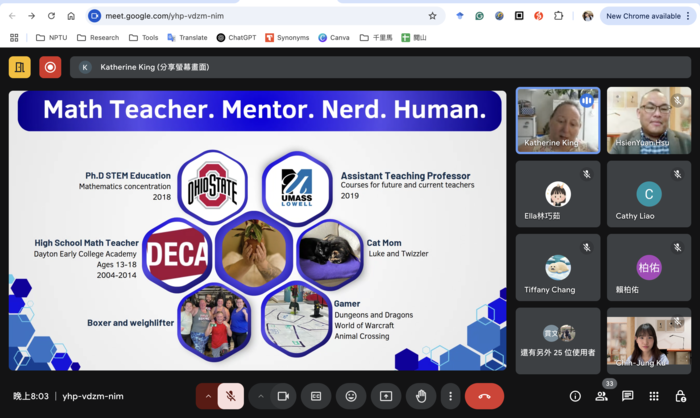Open the in-call chat panel
The width and height of the screenshot is (700, 418).
[x=628, y=396]
